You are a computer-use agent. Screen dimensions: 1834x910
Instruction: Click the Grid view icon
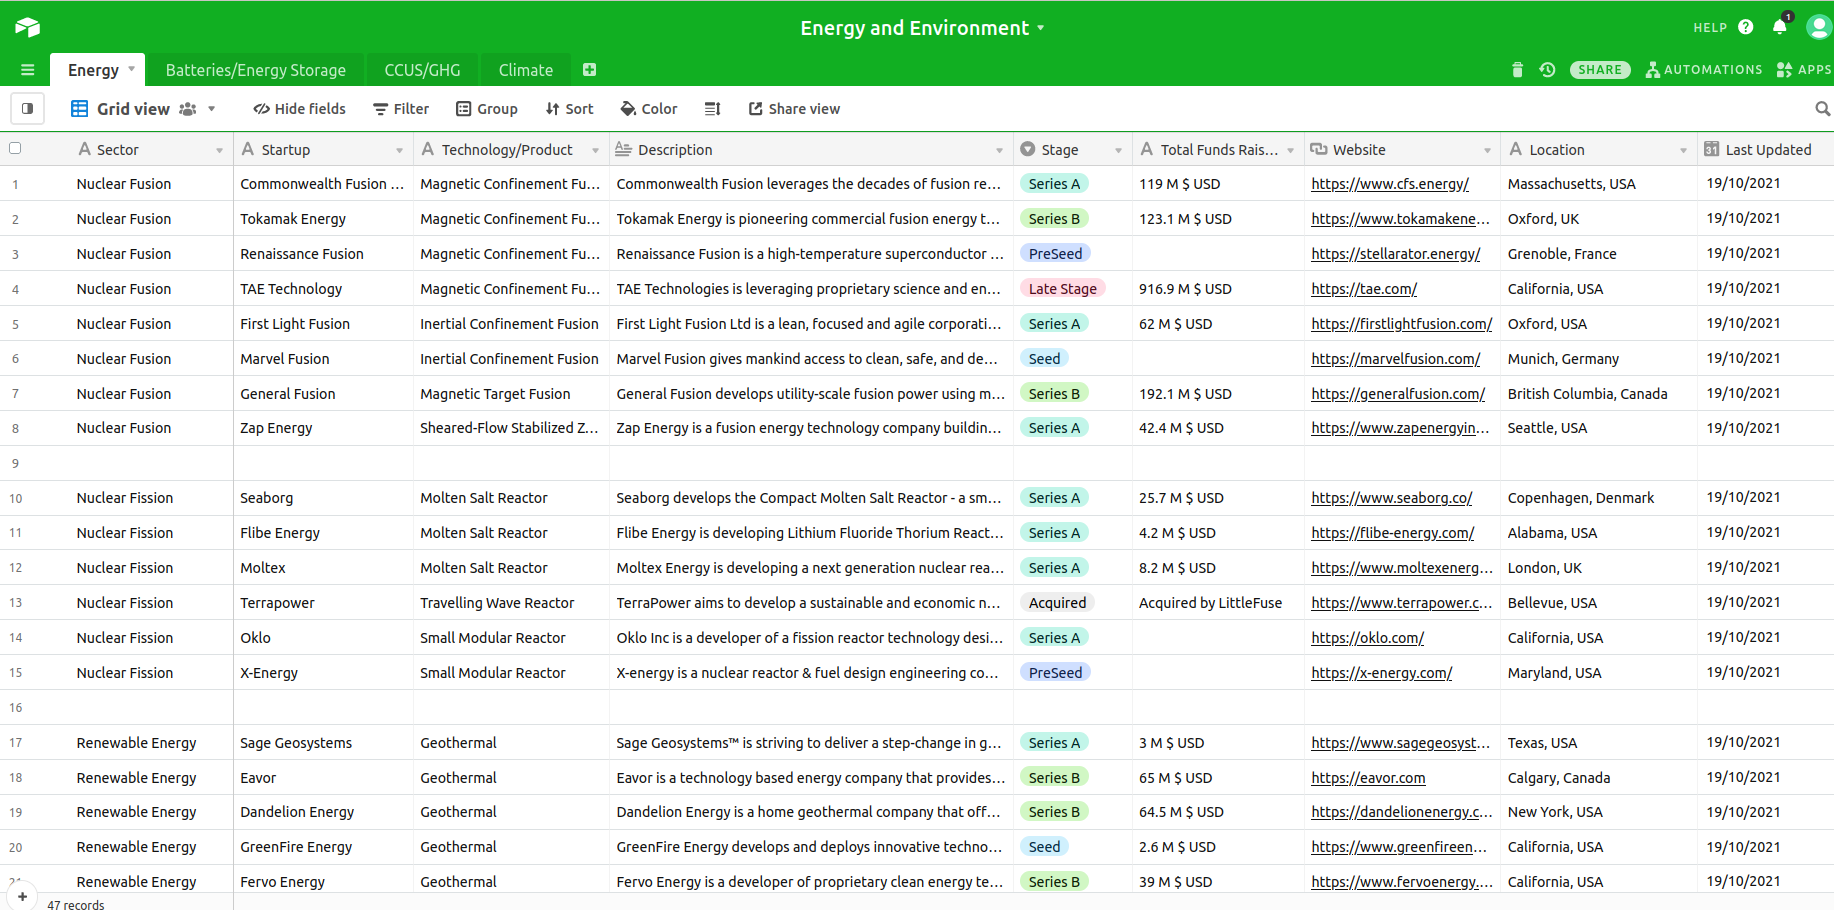[80, 109]
